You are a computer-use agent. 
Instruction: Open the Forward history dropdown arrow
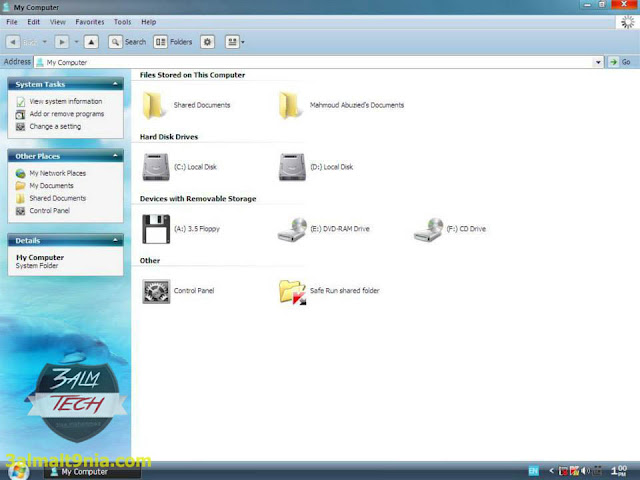pos(76,42)
